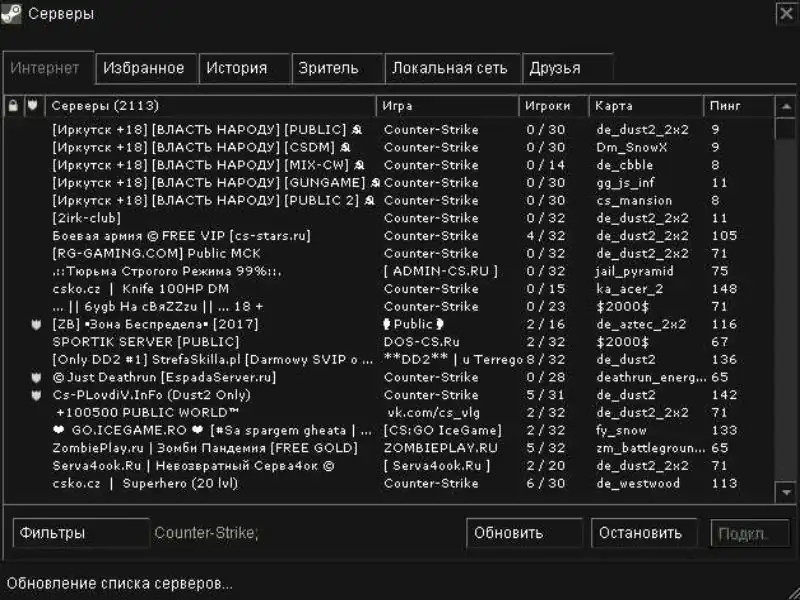Click the deathrun_energ... map cell
The height and width of the screenshot is (600, 800).
click(x=651, y=378)
